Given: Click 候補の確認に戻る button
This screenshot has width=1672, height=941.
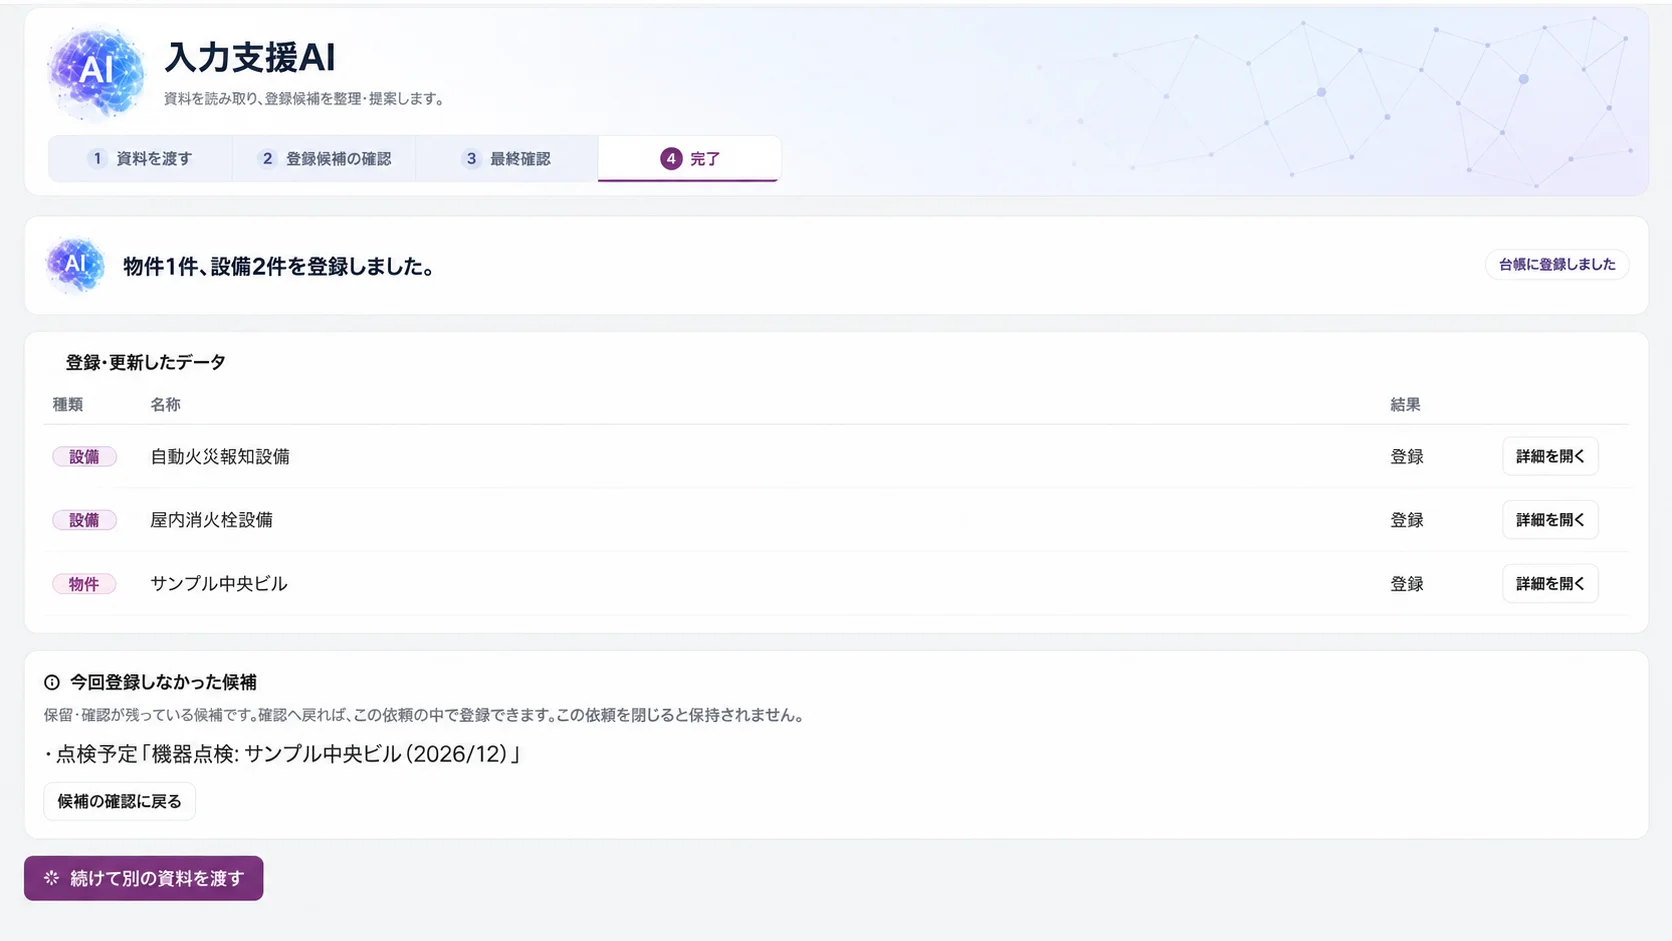Looking at the screenshot, I should (x=120, y=802).
